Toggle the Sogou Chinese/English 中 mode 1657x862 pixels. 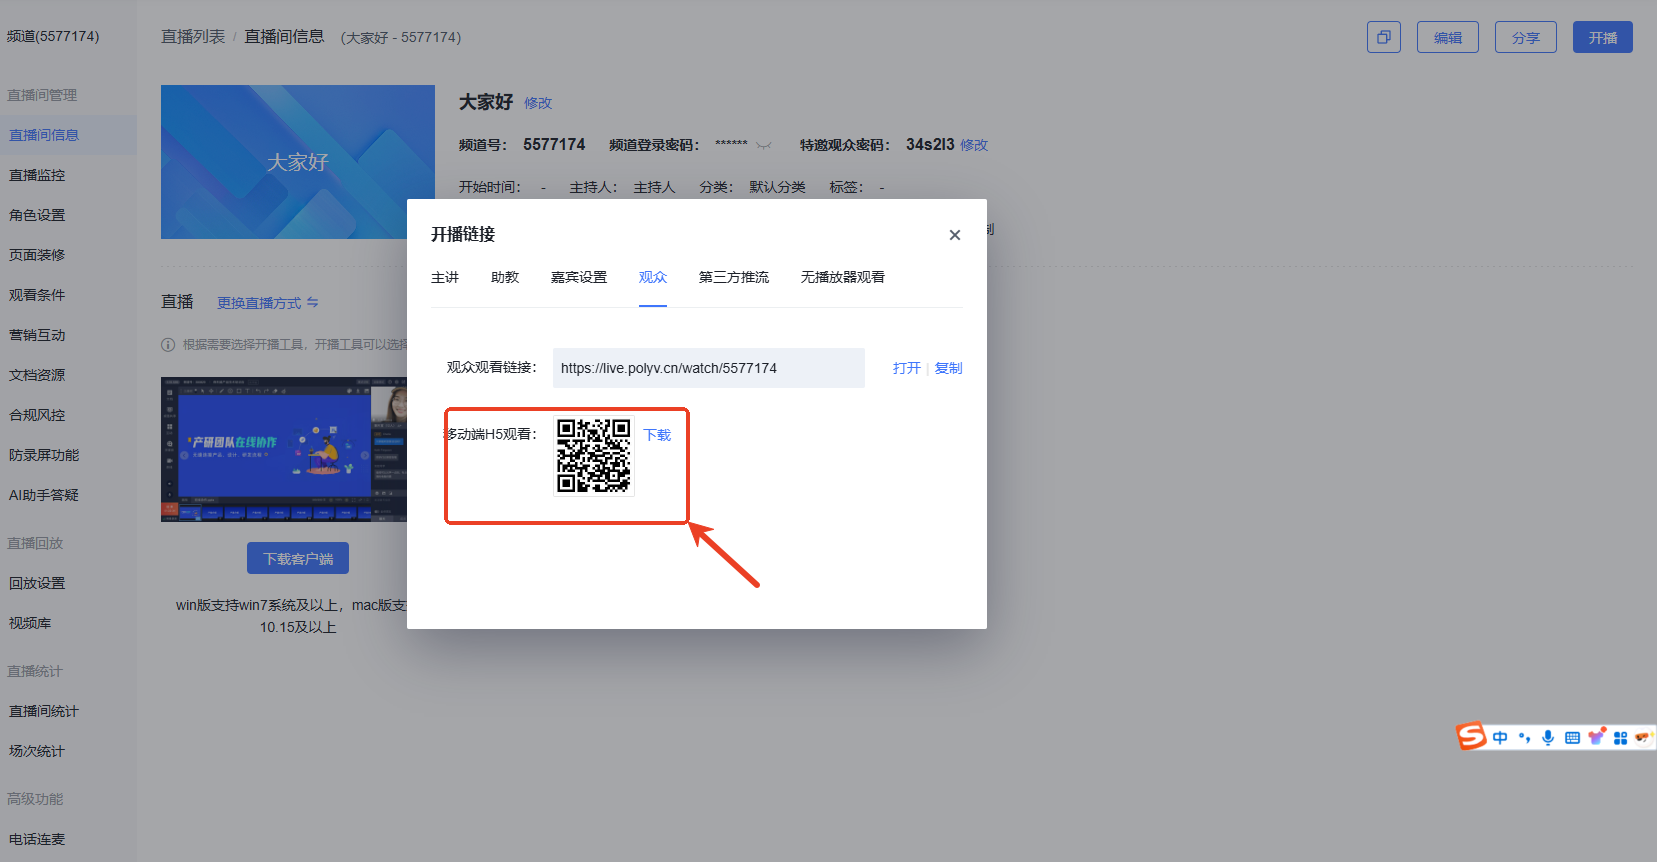pos(1500,738)
